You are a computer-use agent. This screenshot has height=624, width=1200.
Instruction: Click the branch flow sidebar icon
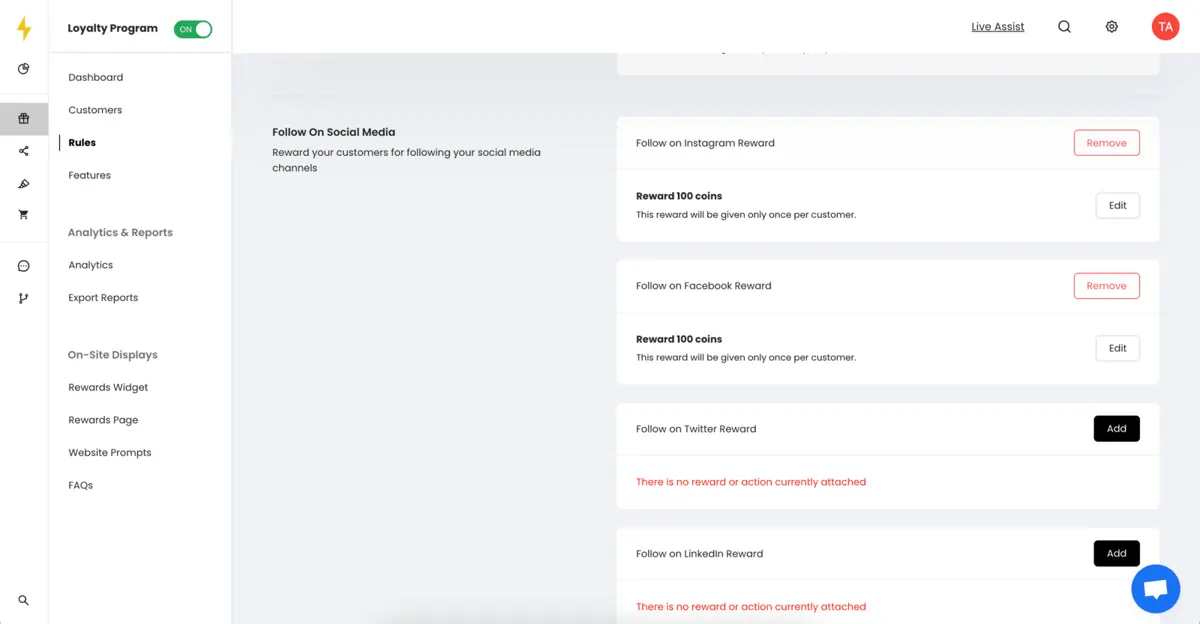(24, 298)
